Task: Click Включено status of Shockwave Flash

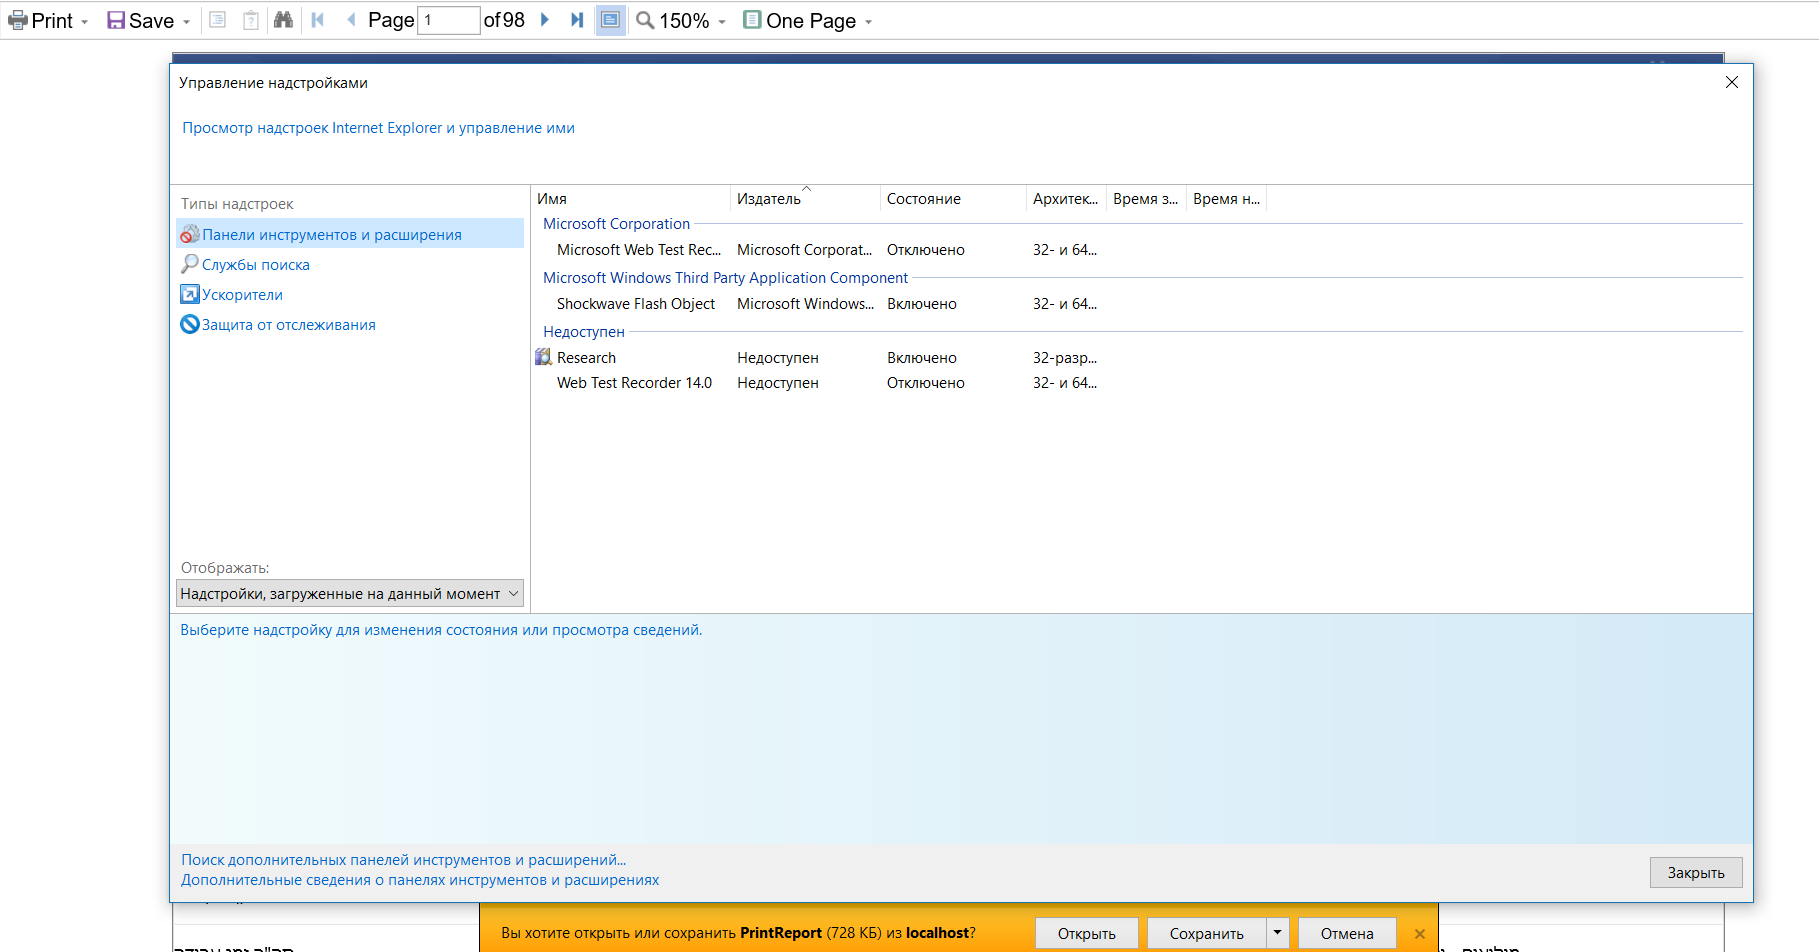Action: pyautogui.click(x=921, y=304)
